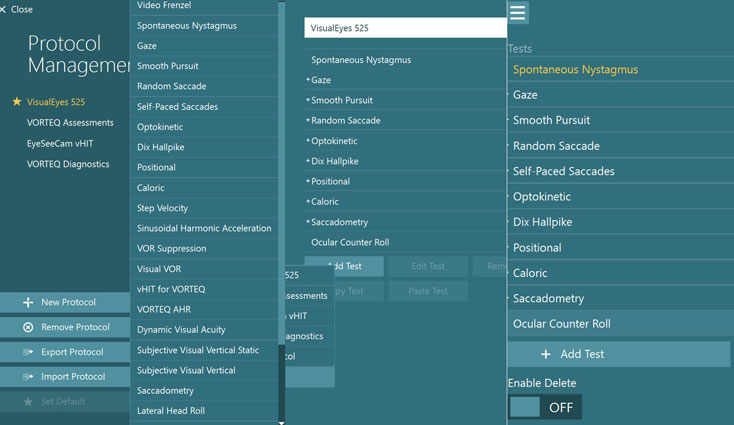Select Gaze in right Tests list
The width and height of the screenshot is (734, 425).
tap(621, 95)
